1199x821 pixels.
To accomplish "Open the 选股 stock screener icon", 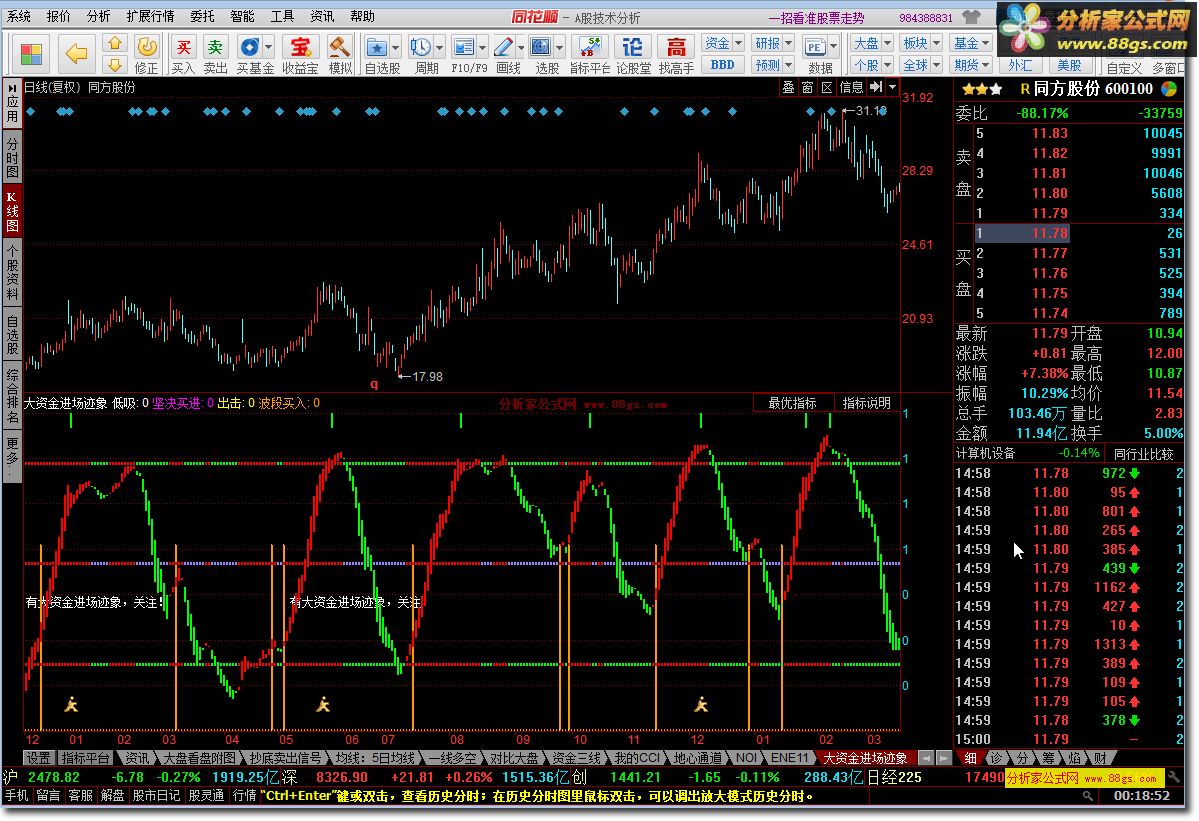I will pyautogui.click(x=541, y=47).
